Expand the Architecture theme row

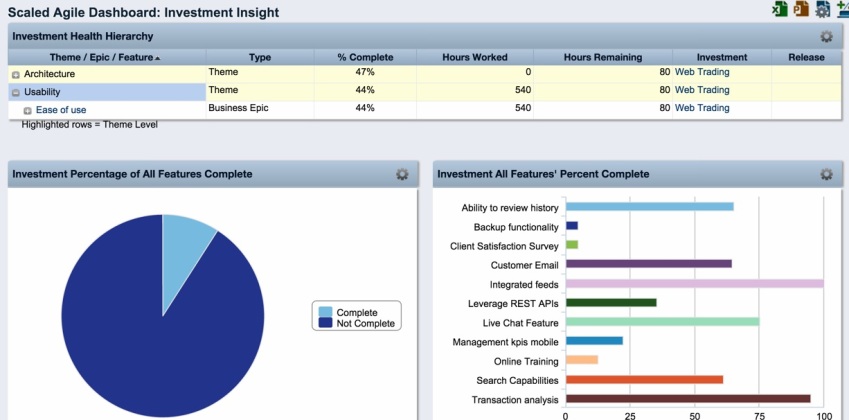tap(16, 74)
